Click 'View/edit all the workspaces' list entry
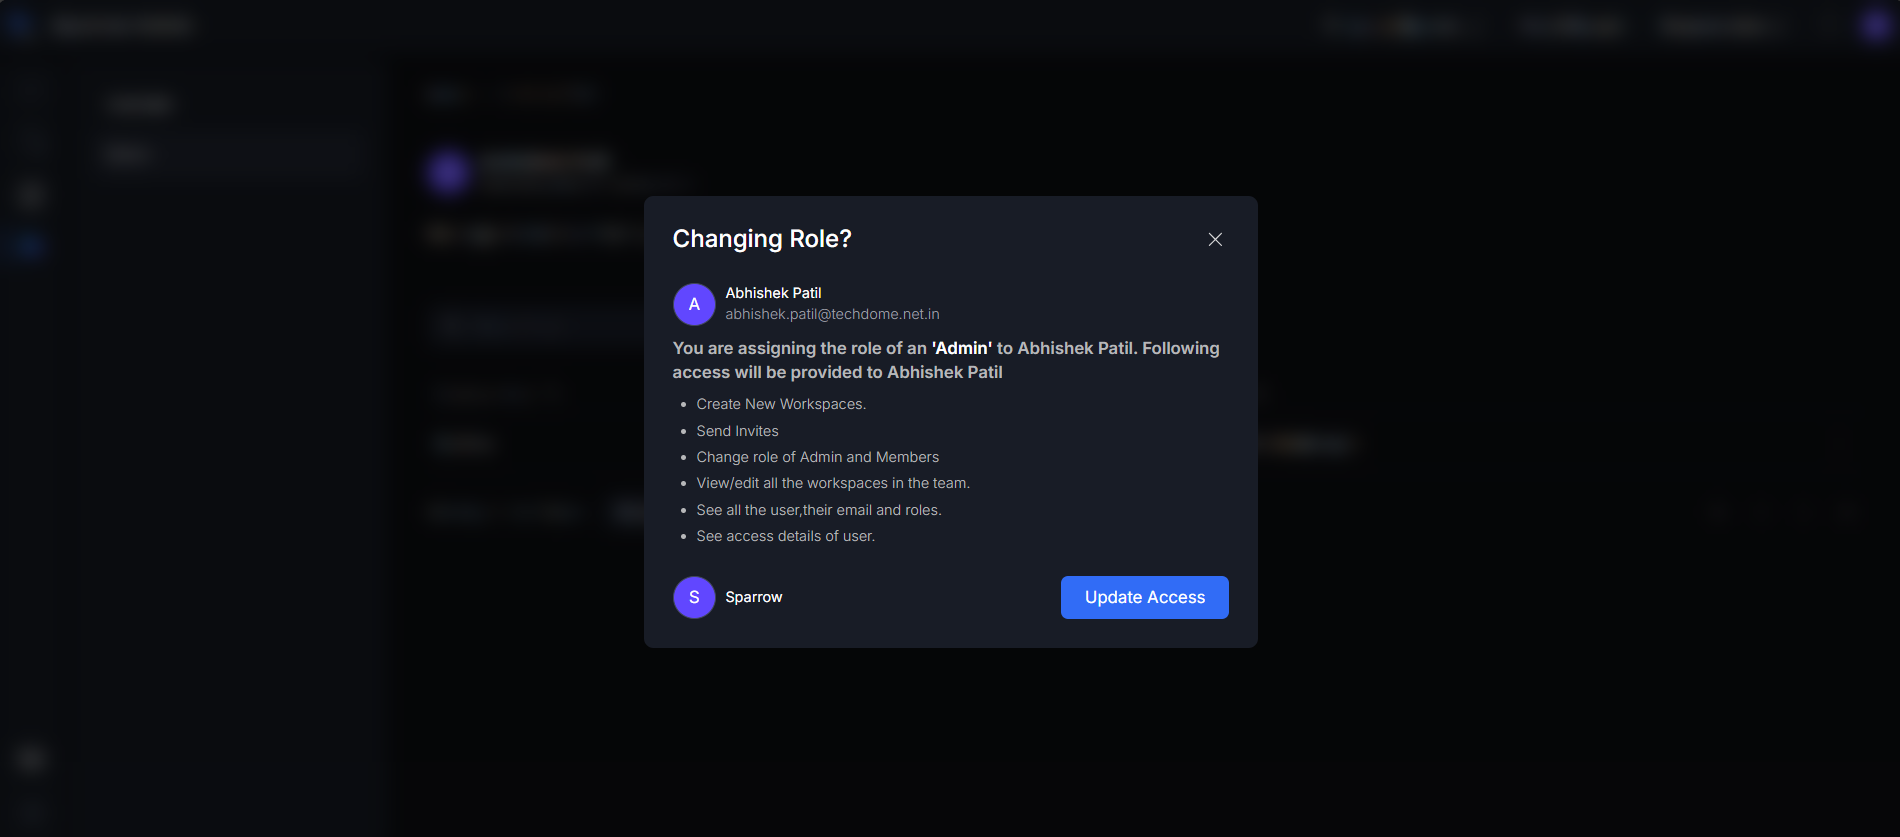 click(833, 483)
